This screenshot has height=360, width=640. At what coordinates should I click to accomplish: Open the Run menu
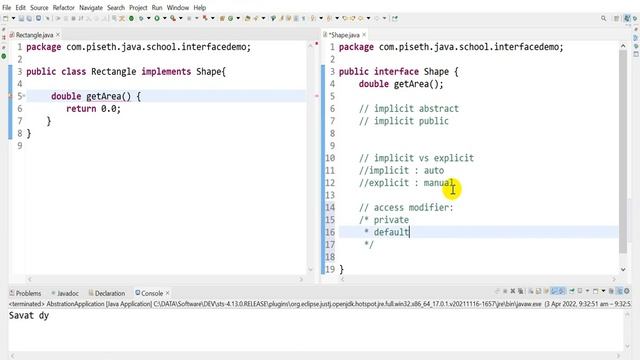coord(157,7)
